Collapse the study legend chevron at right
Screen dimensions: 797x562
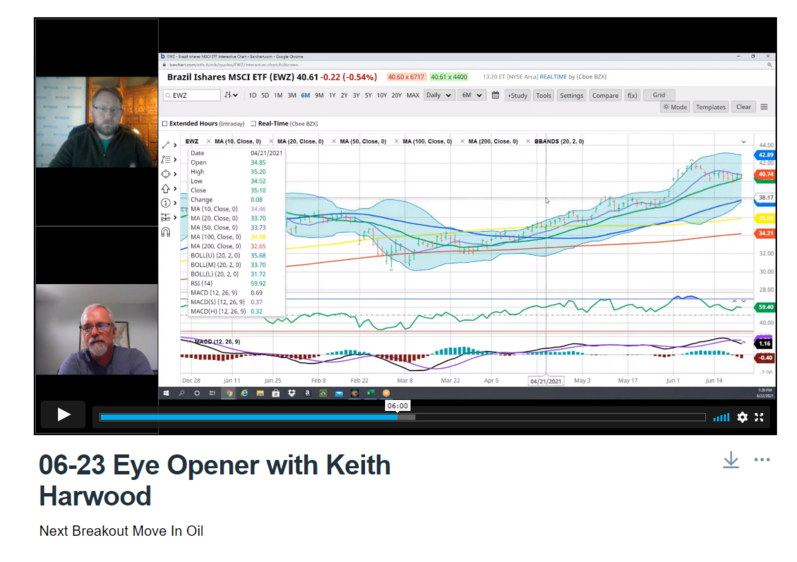click(x=744, y=142)
